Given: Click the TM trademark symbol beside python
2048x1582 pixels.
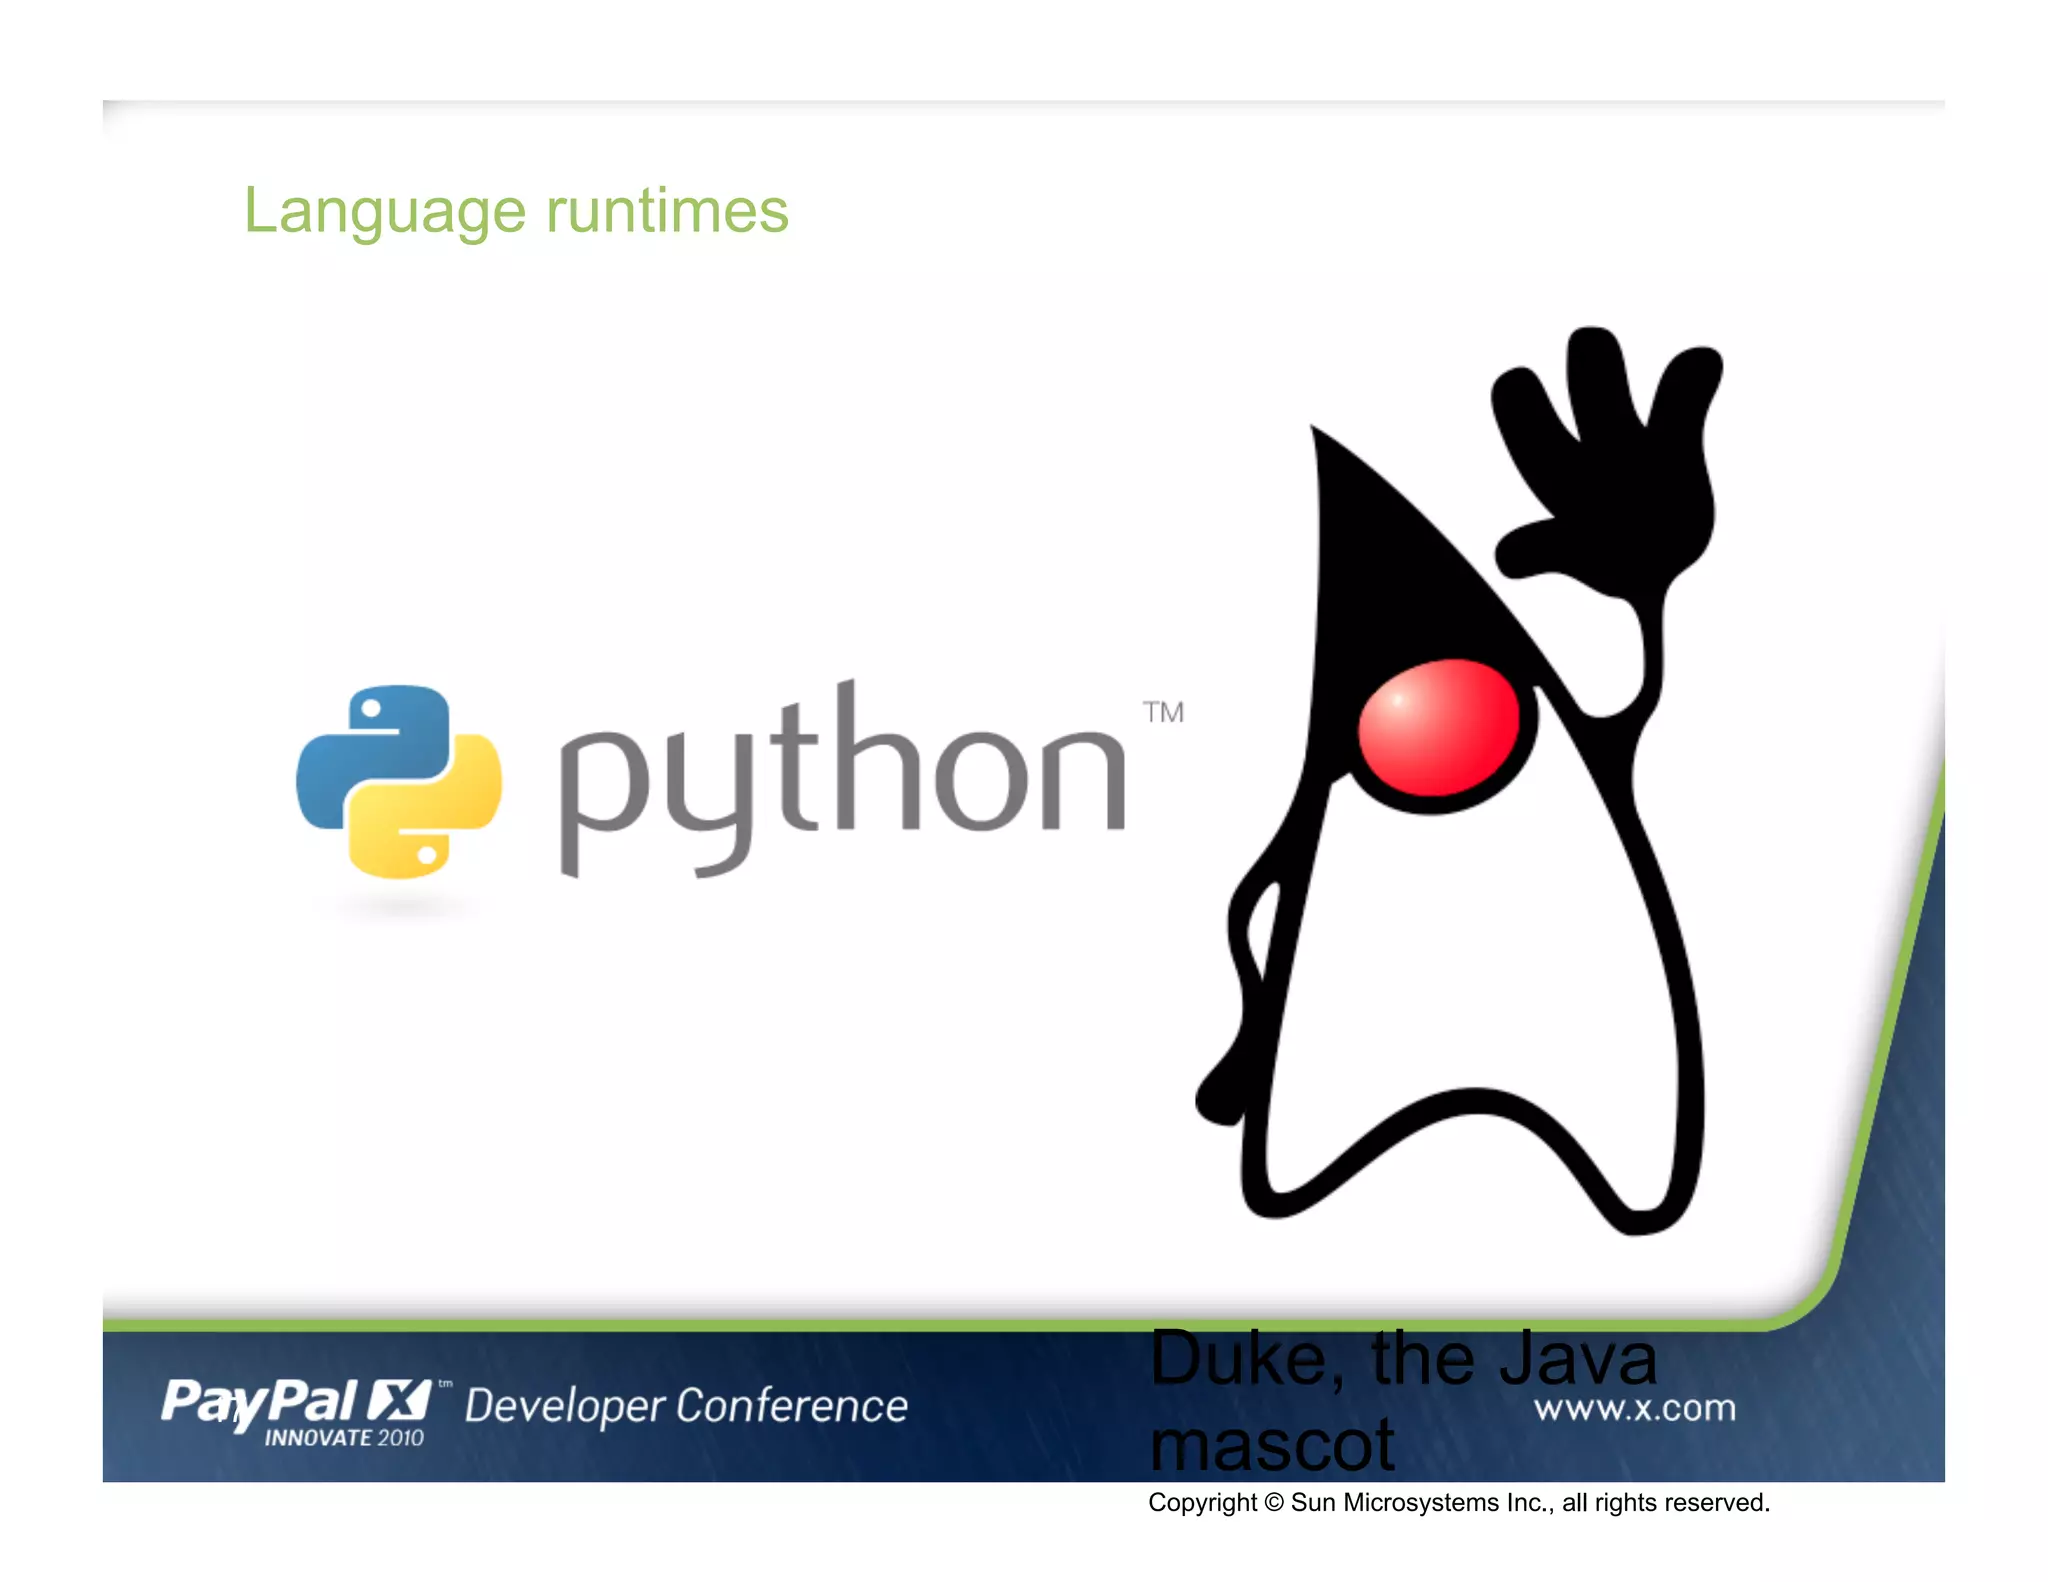Looking at the screenshot, I should pos(1163,712).
